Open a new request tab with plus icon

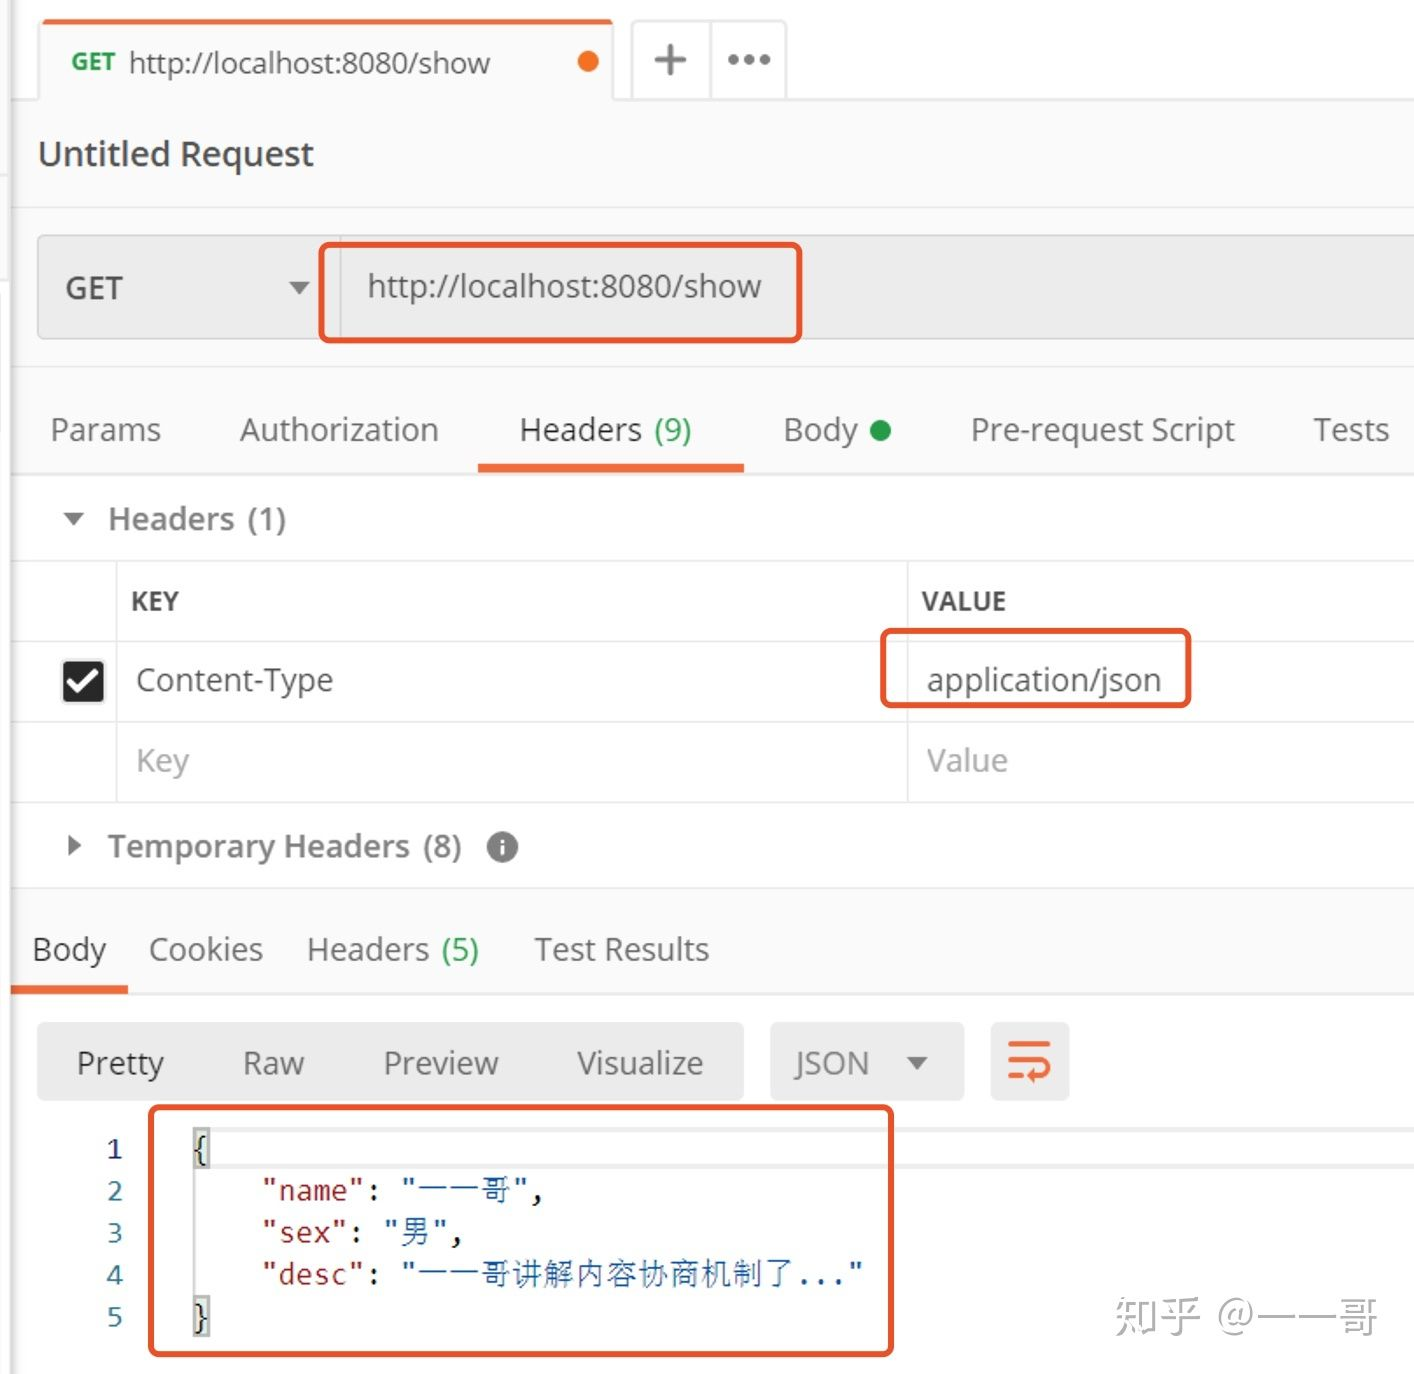(670, 60)
